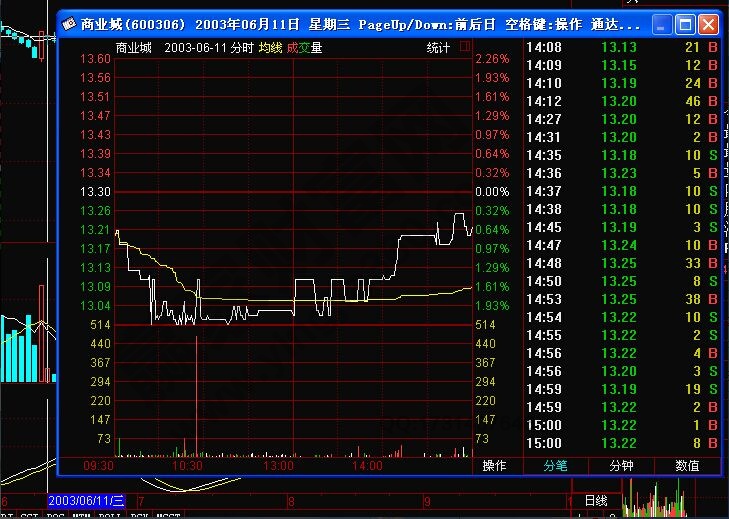Switch to the 分钟 tab
This screenshot has height=519, width=729.
click(621, 465)
